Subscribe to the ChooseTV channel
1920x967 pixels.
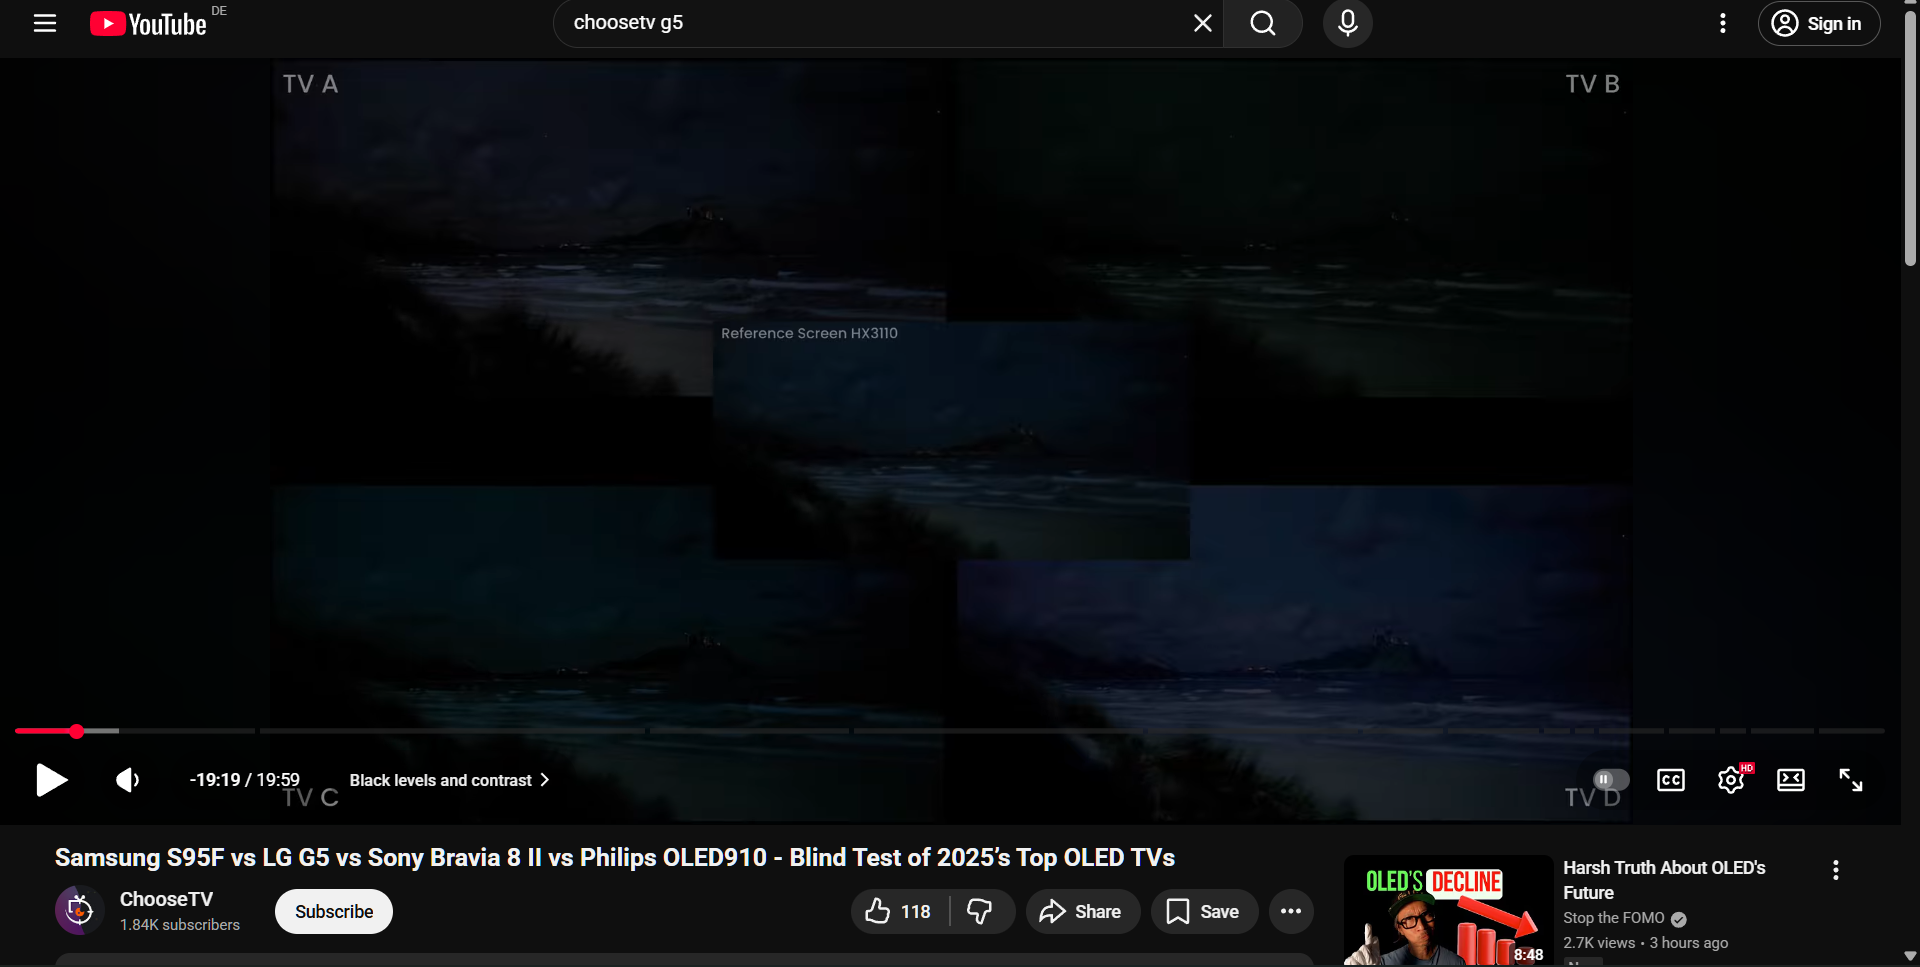coord(333,911)
